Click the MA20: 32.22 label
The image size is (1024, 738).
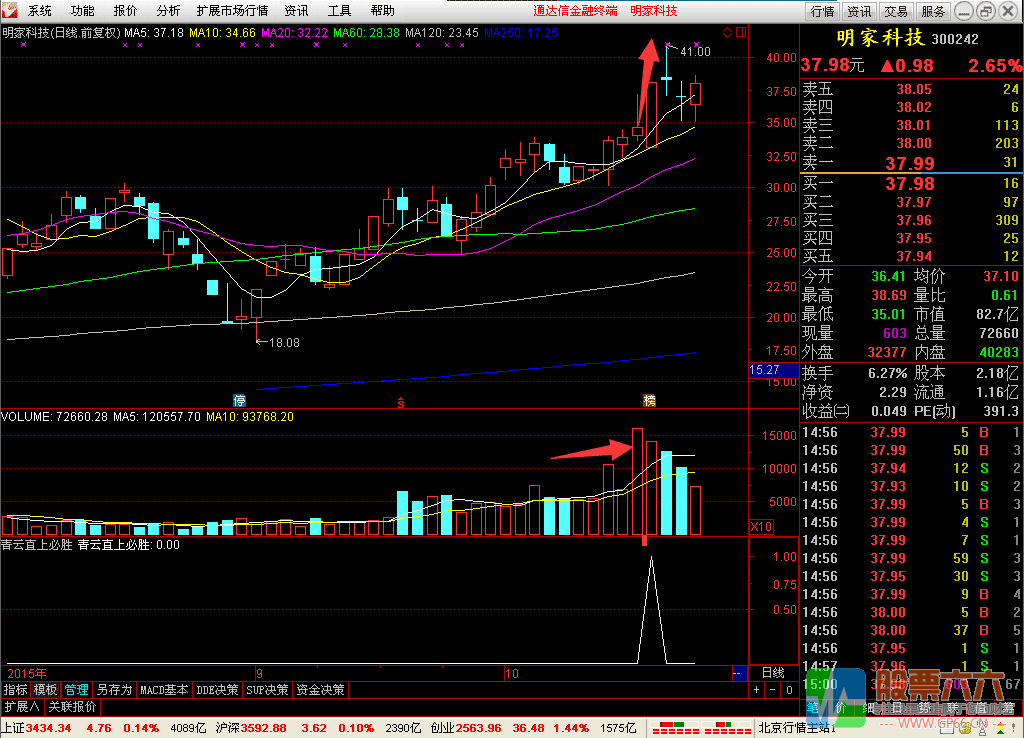pos(294,33)
